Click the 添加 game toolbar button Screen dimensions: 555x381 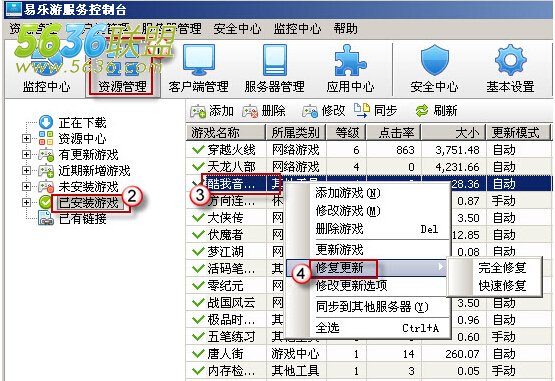[212, 111]
